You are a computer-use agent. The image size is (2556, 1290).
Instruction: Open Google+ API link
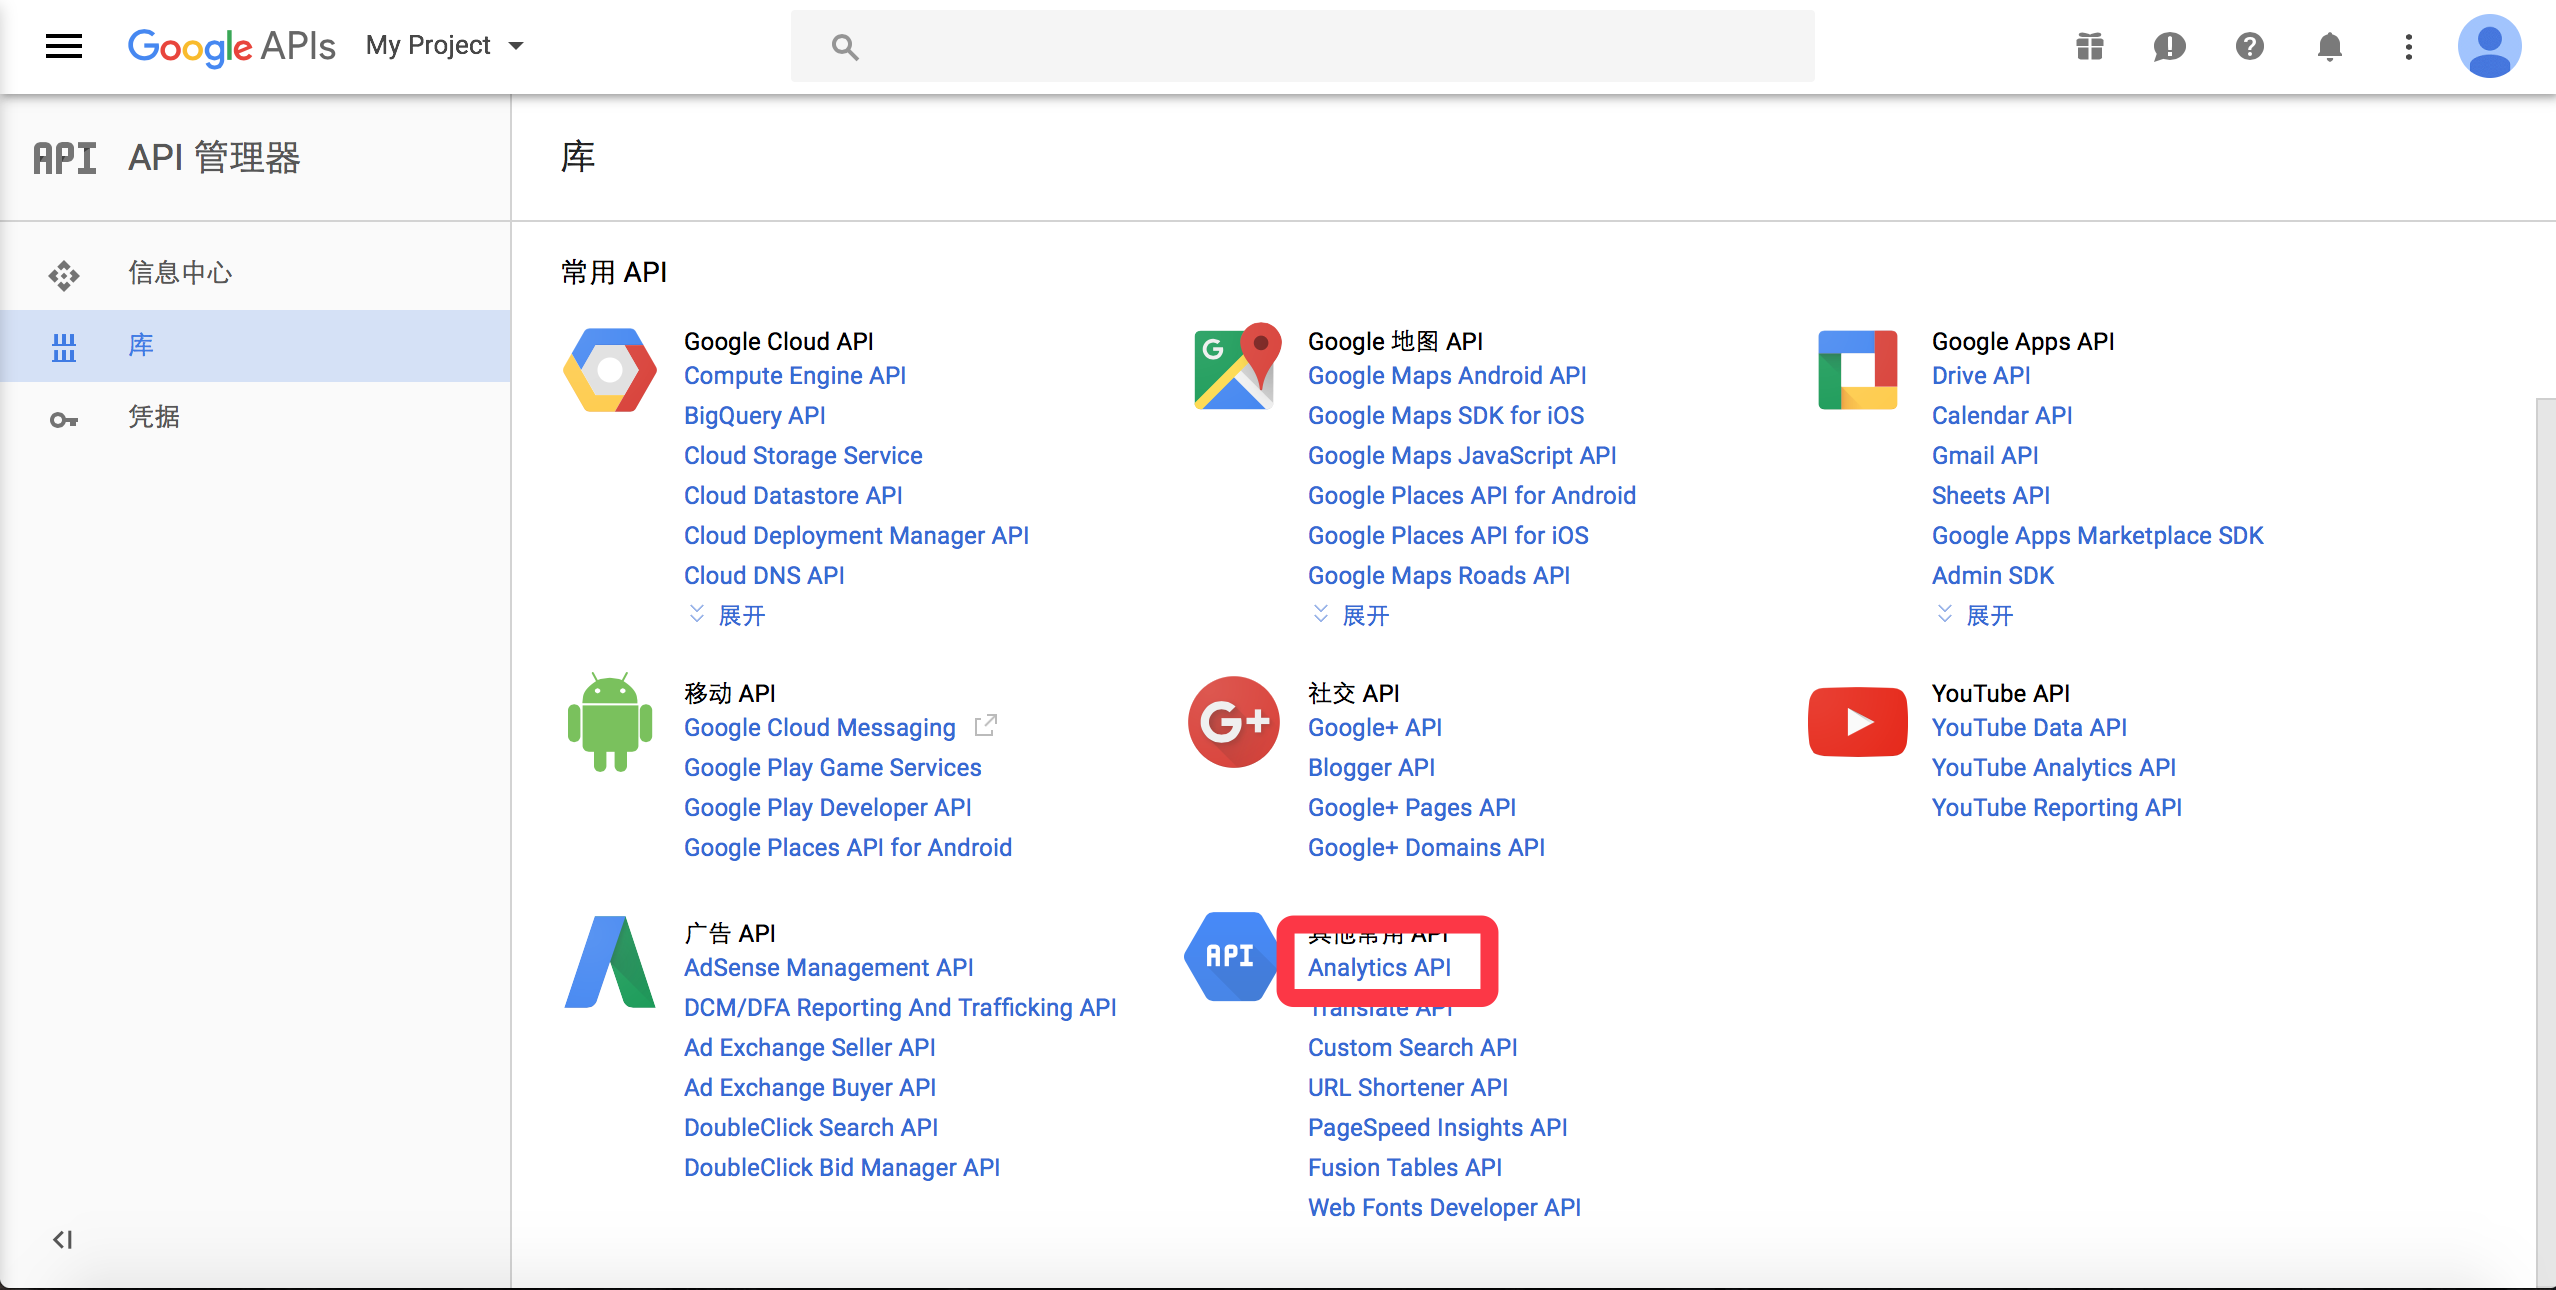click(1375, 727)
